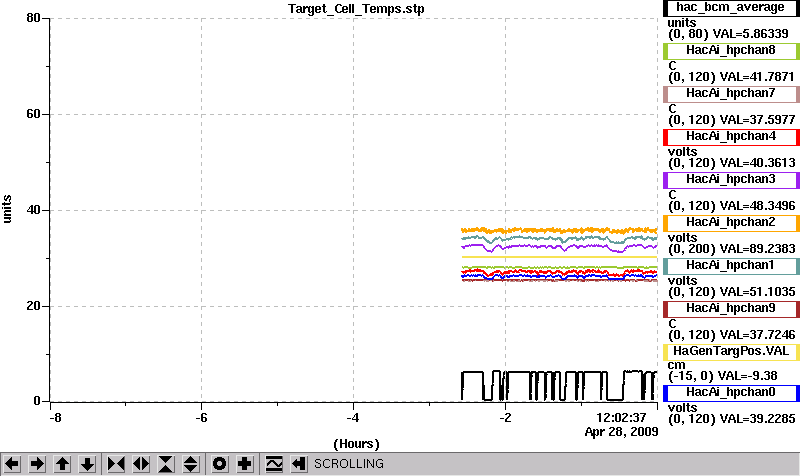Select the HaGenTargPos.VAL legend entry
This screenshot has height=476, width=800.
coord(731,352)
